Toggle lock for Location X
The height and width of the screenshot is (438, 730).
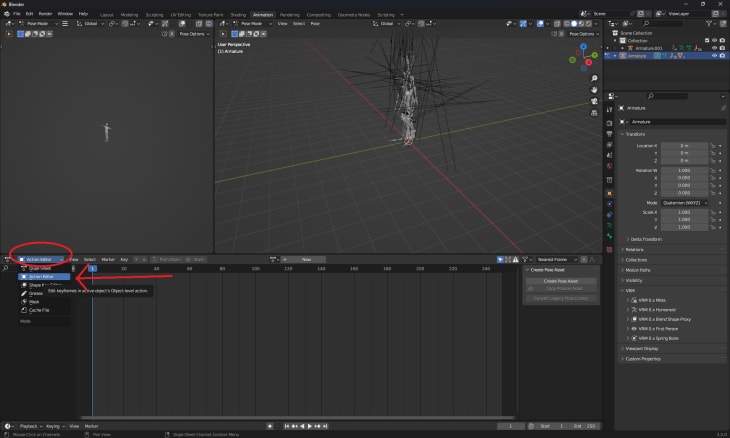713,146
